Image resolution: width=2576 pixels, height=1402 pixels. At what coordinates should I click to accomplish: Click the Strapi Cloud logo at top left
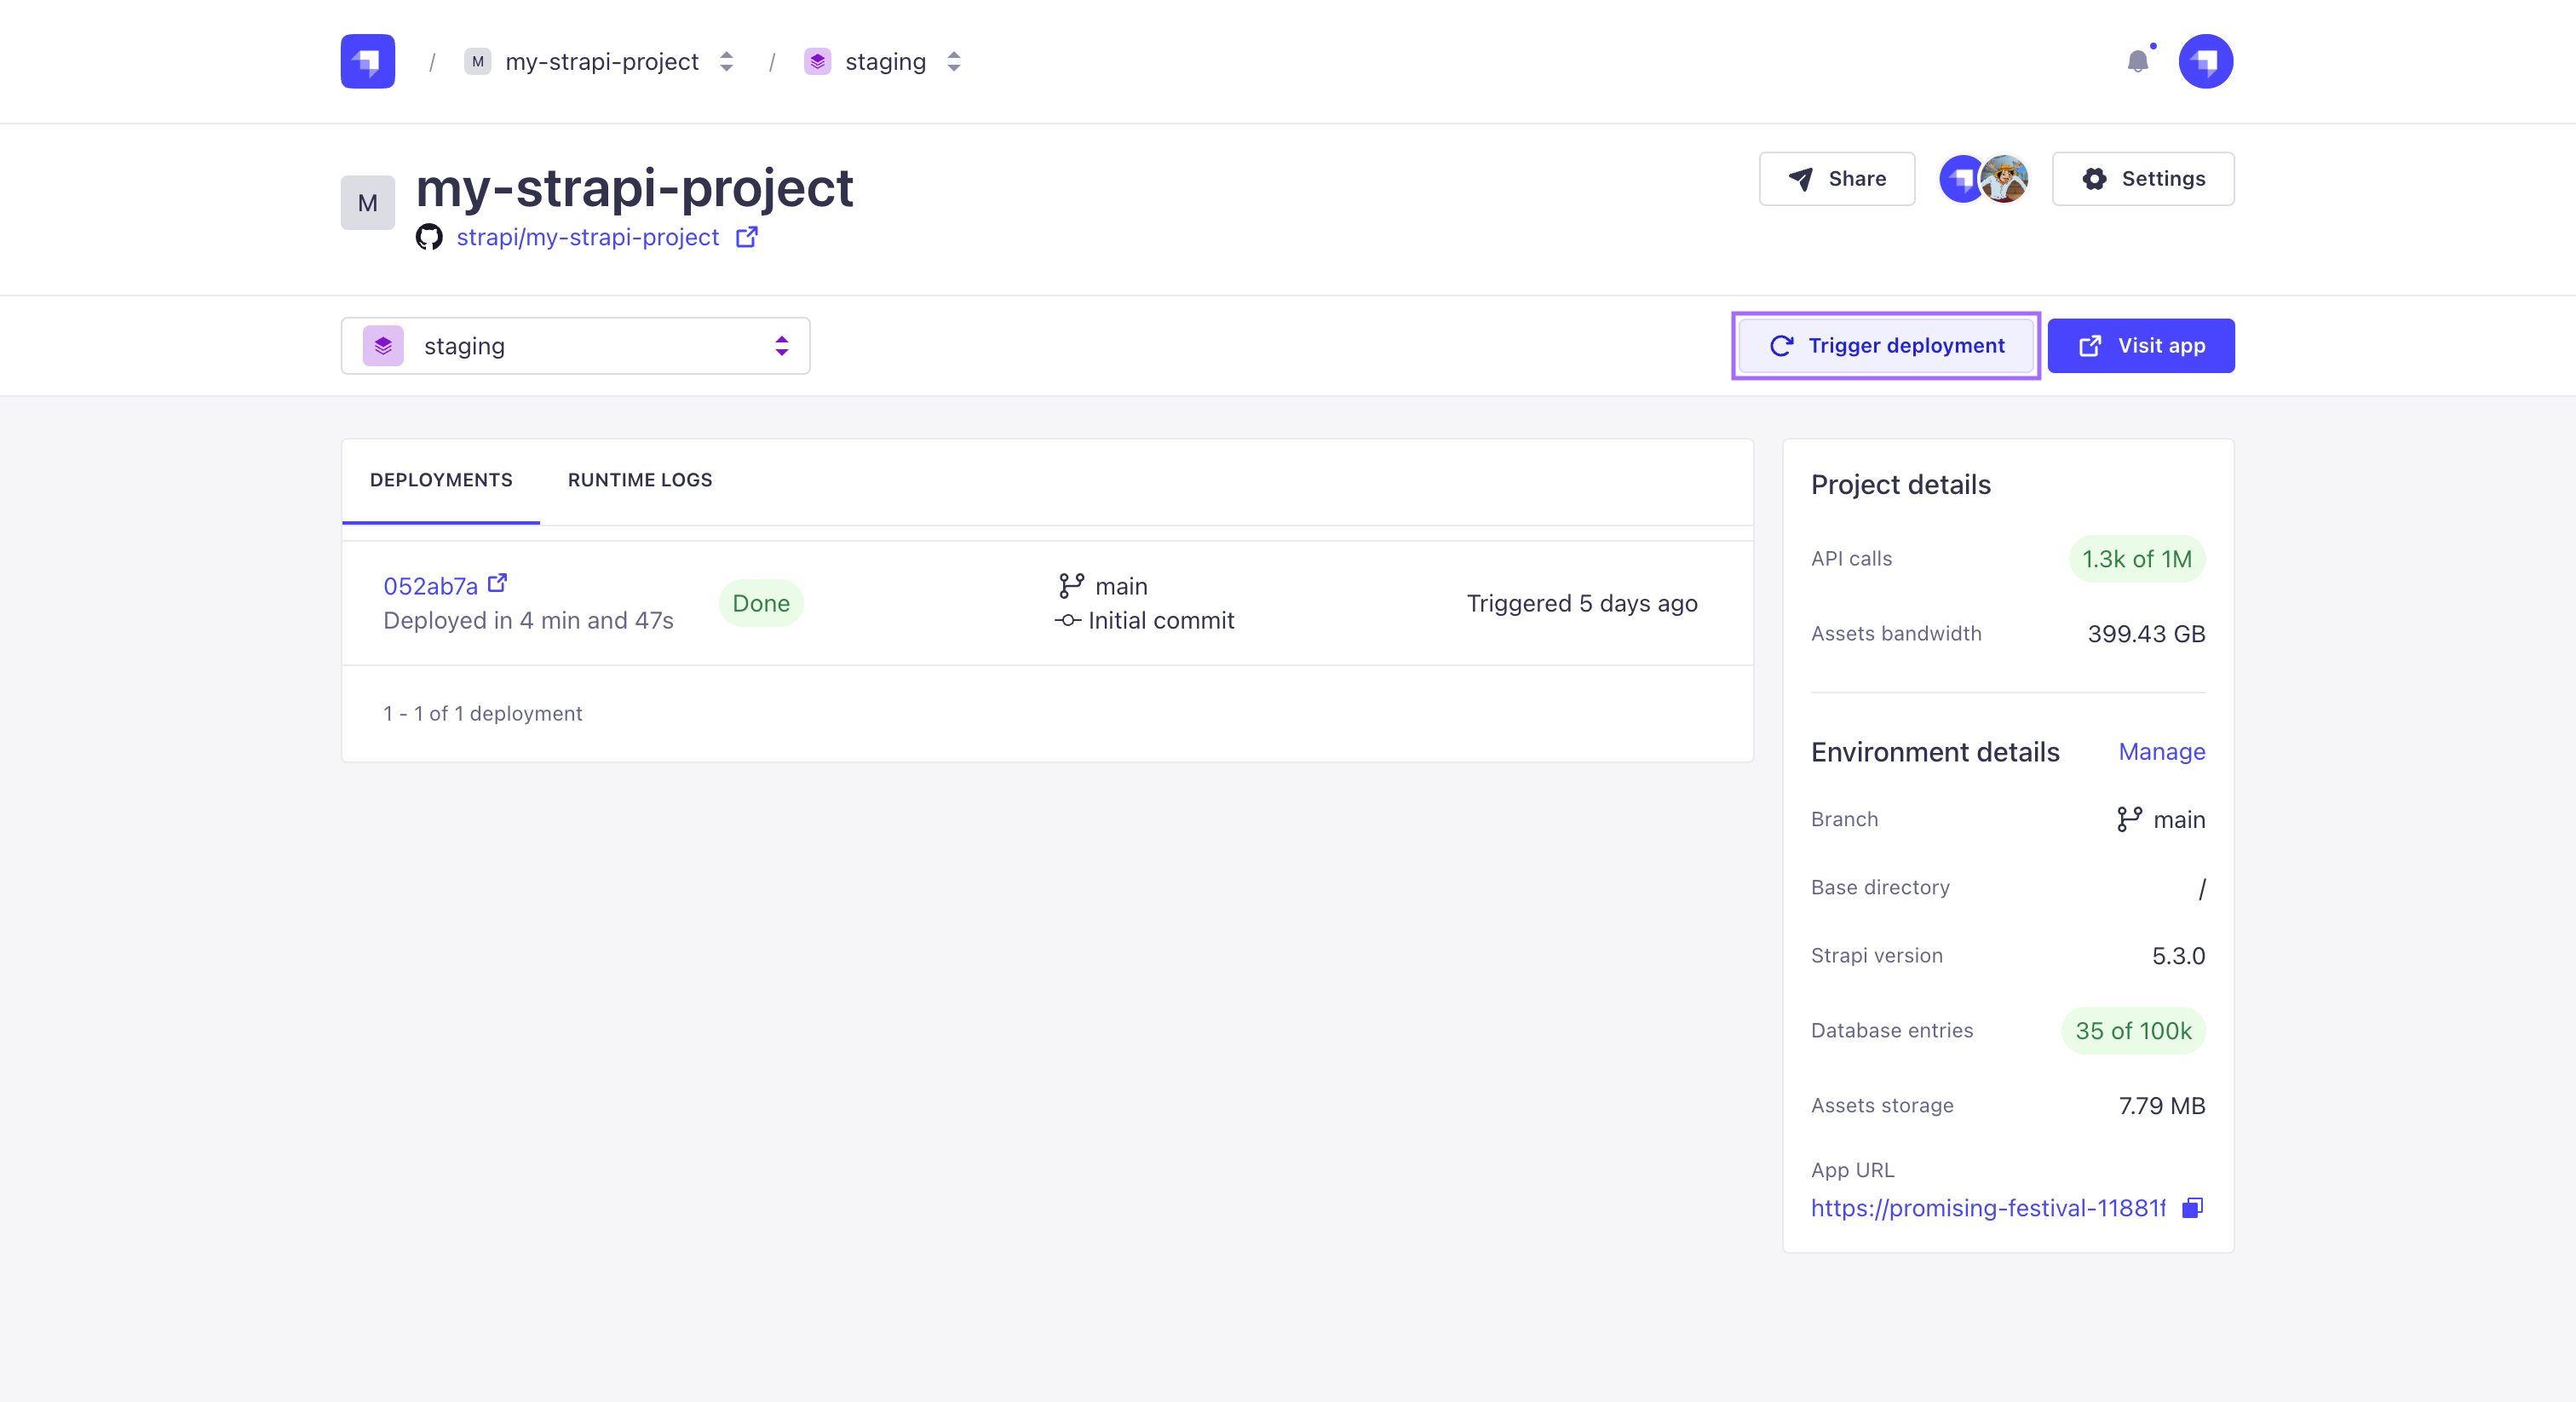(x=367, y=62)
